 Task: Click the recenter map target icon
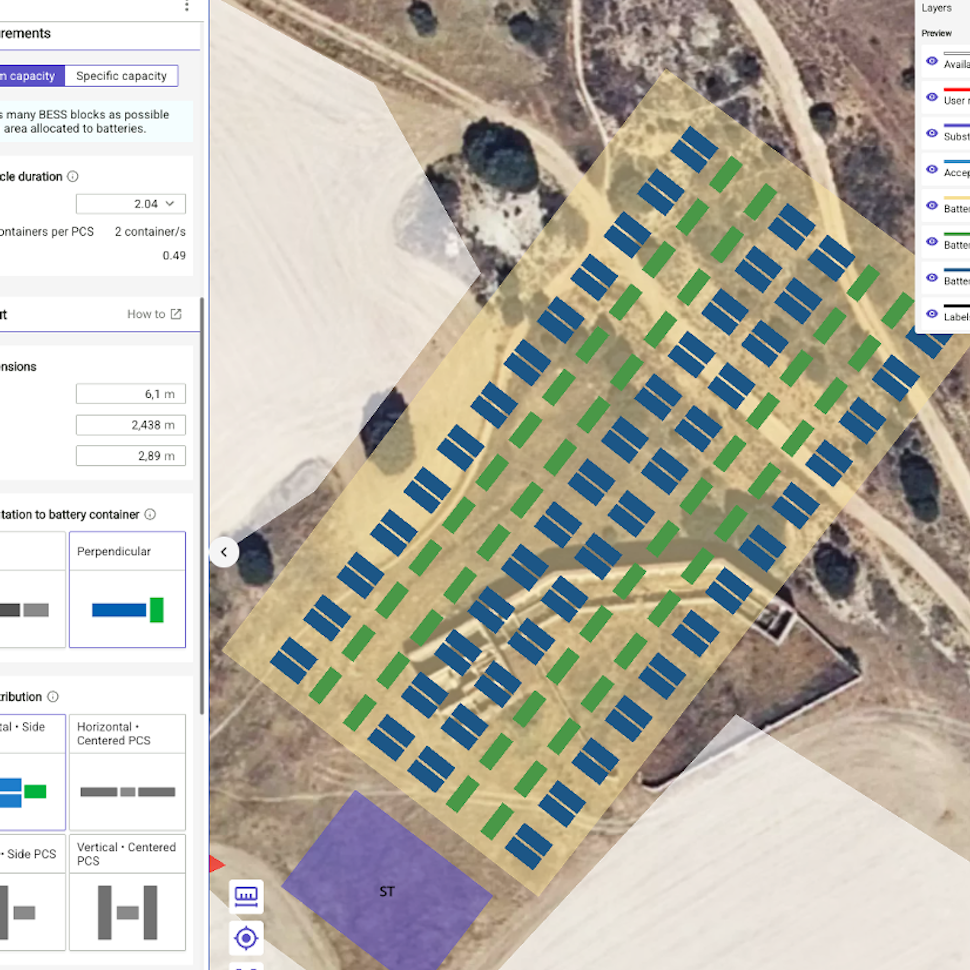[246, 938]
